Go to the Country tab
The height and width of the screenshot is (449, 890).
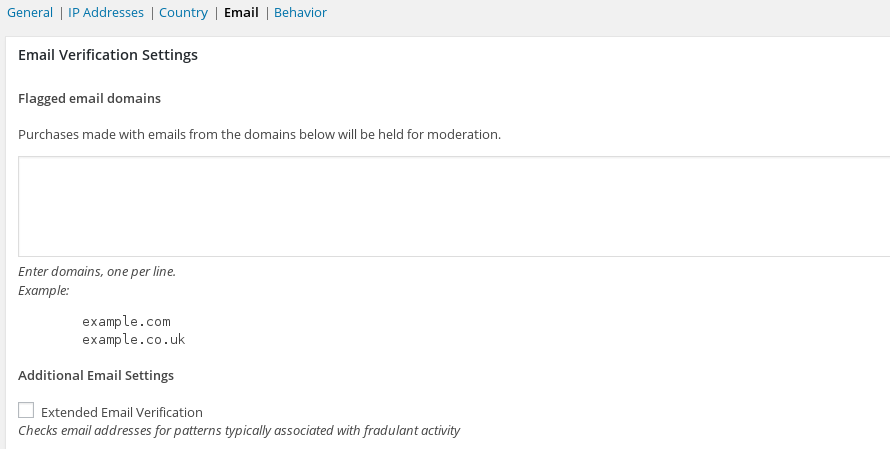coord(183,13)
